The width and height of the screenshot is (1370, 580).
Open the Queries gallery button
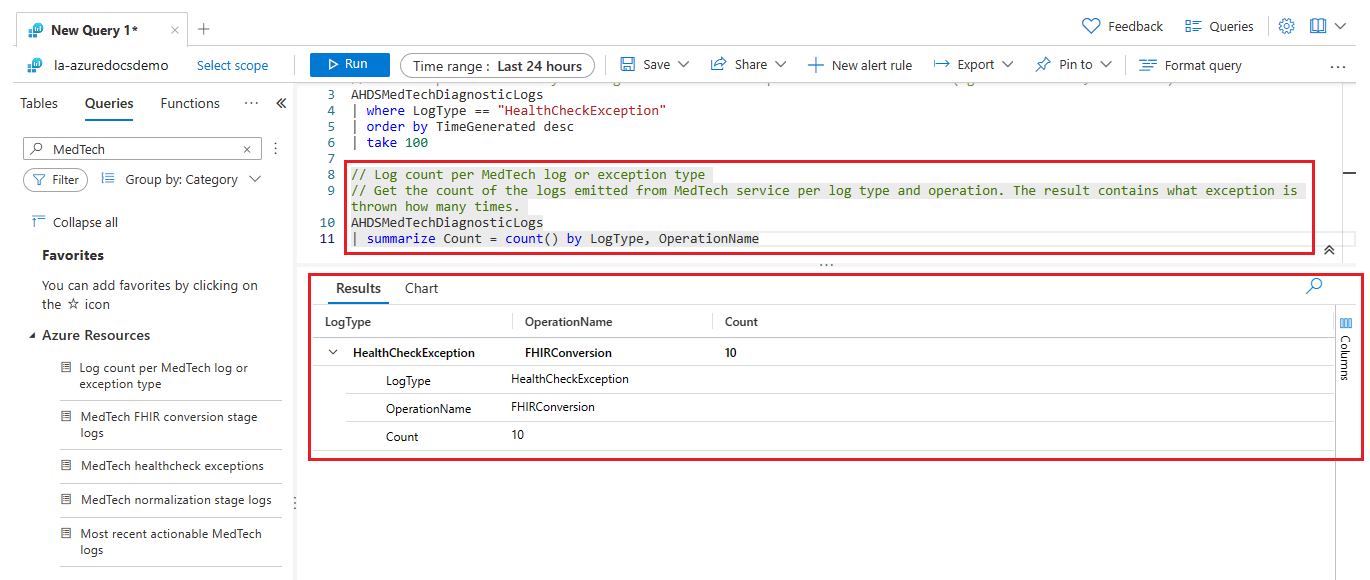click(1218, 26)
